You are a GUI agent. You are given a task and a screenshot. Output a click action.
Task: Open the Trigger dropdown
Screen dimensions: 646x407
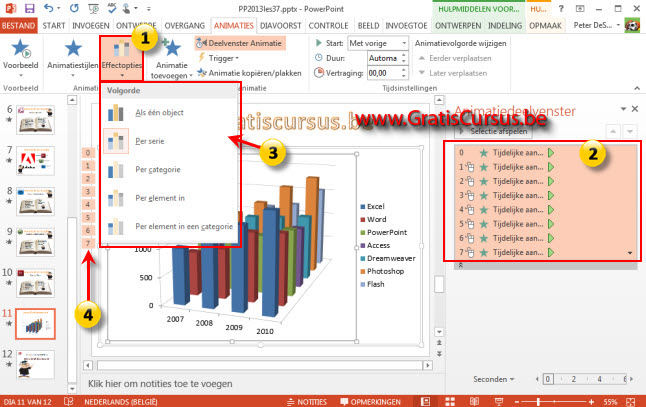coord(219,58)
